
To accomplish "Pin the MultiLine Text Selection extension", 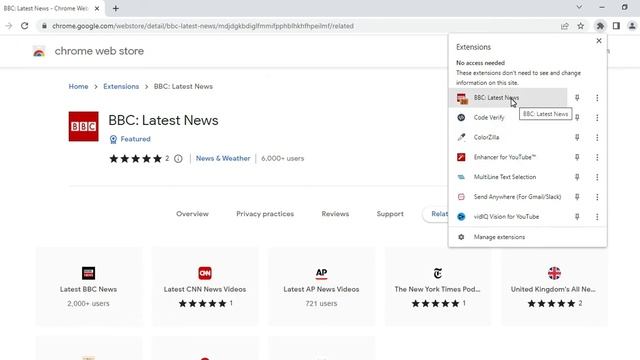I will 577,177.
